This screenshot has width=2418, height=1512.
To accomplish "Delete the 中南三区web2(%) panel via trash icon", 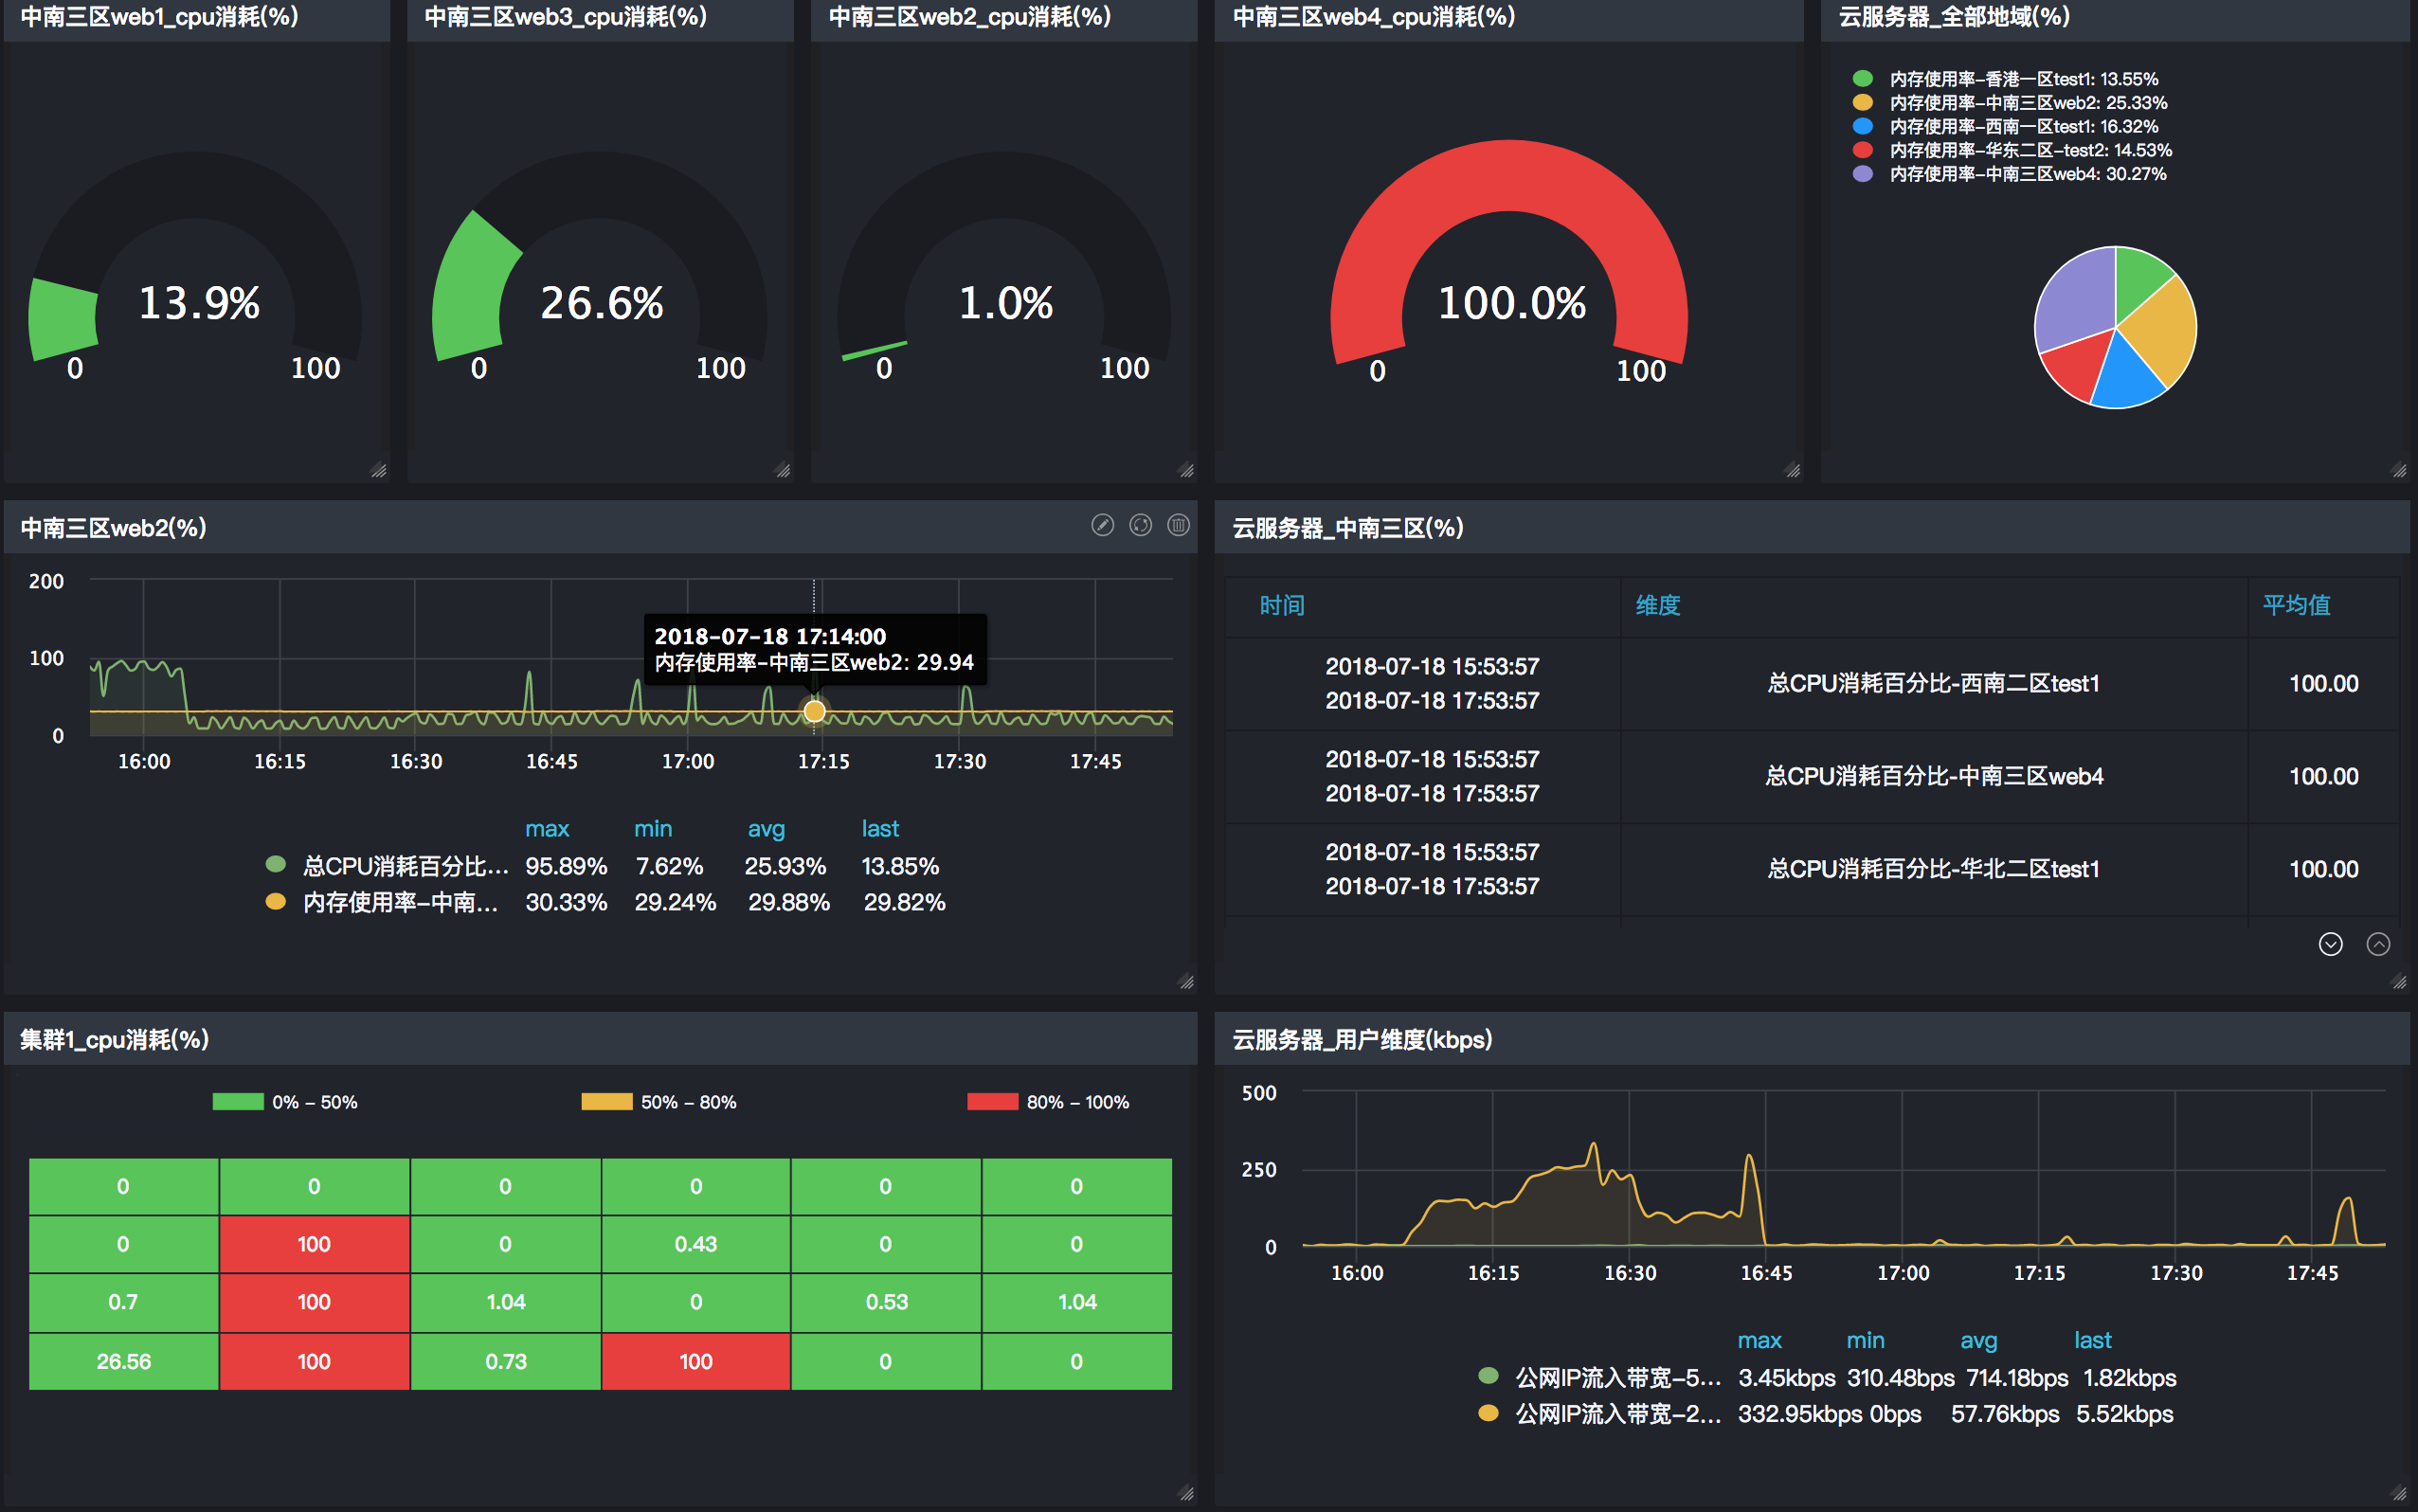I will (1178, 525).
